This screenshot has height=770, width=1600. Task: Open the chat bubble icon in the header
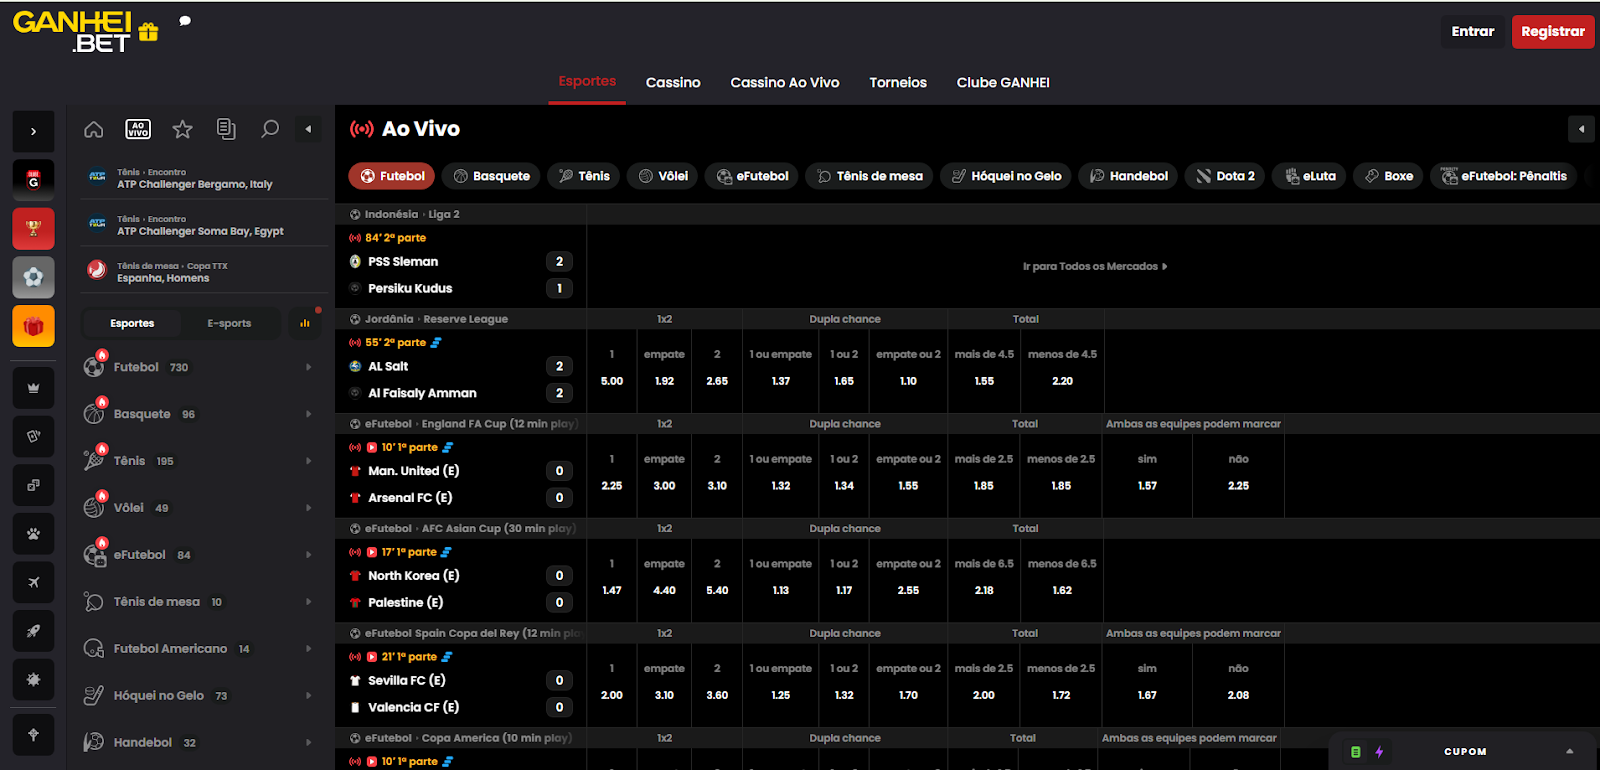pyautogui.click(x=185, y=21)
